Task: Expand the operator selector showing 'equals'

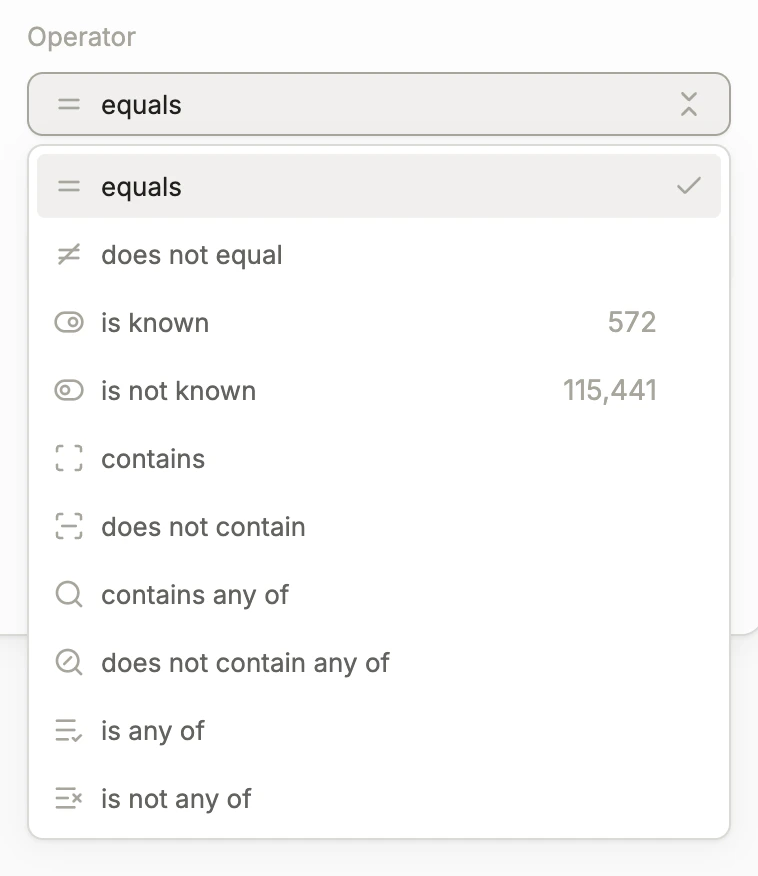Action: coord(378,104)
